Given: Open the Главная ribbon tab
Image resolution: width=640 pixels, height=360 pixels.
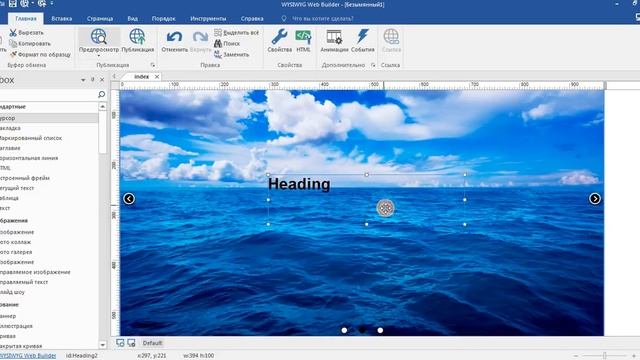Looking at the screenshot, I should 26,18.
